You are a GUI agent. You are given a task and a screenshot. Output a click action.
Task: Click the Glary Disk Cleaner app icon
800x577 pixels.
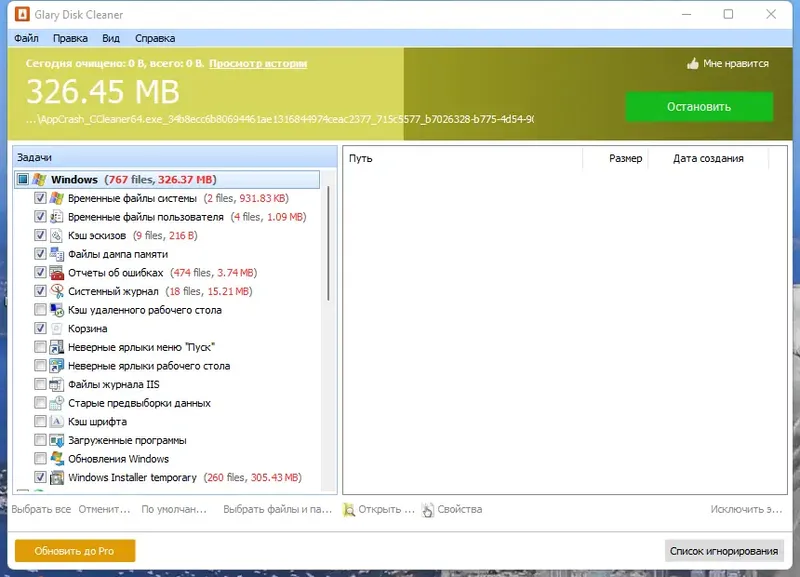(22, 14)
